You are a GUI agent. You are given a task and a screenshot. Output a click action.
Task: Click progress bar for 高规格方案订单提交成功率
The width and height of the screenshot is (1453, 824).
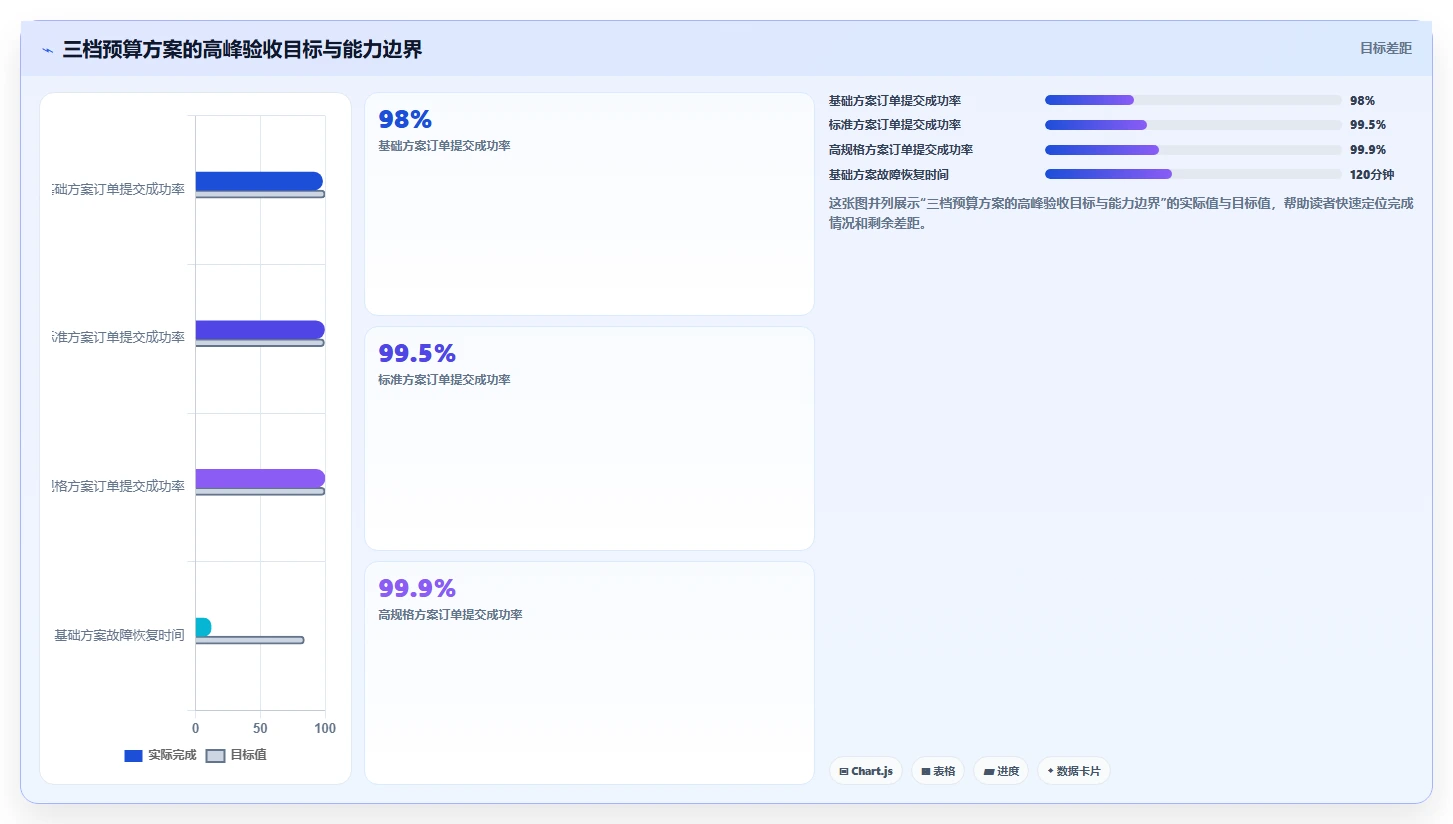(1193, 150)
